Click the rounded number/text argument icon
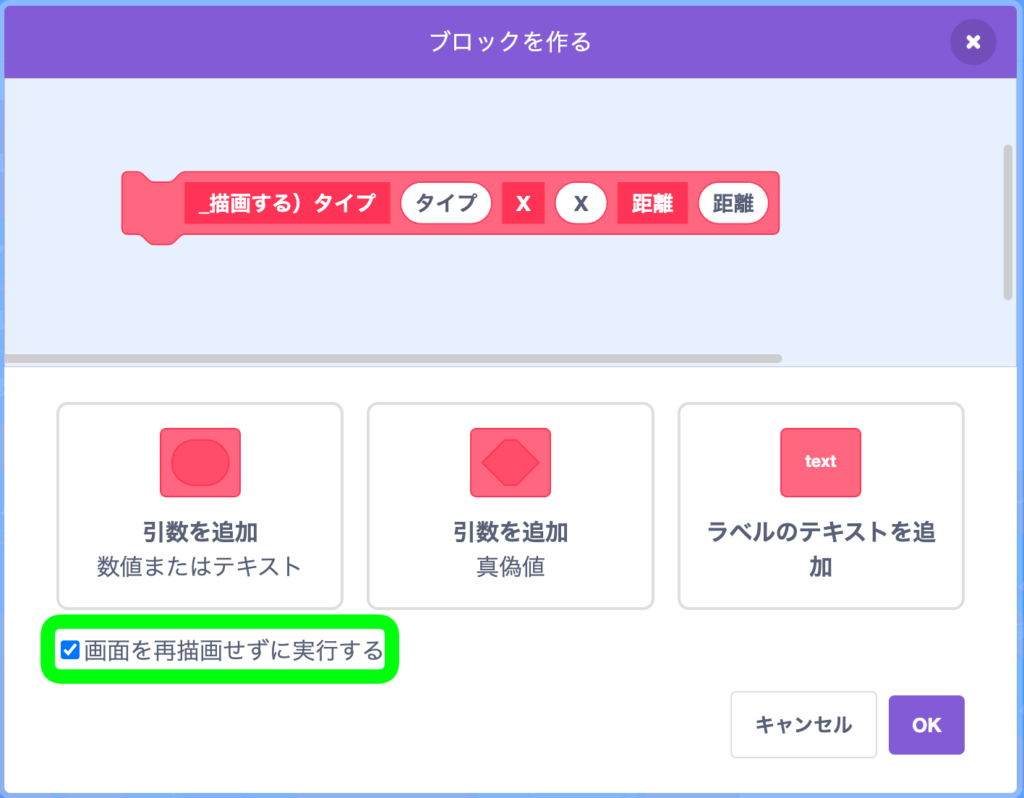1024x798 pixels. (x=200, y=462)
